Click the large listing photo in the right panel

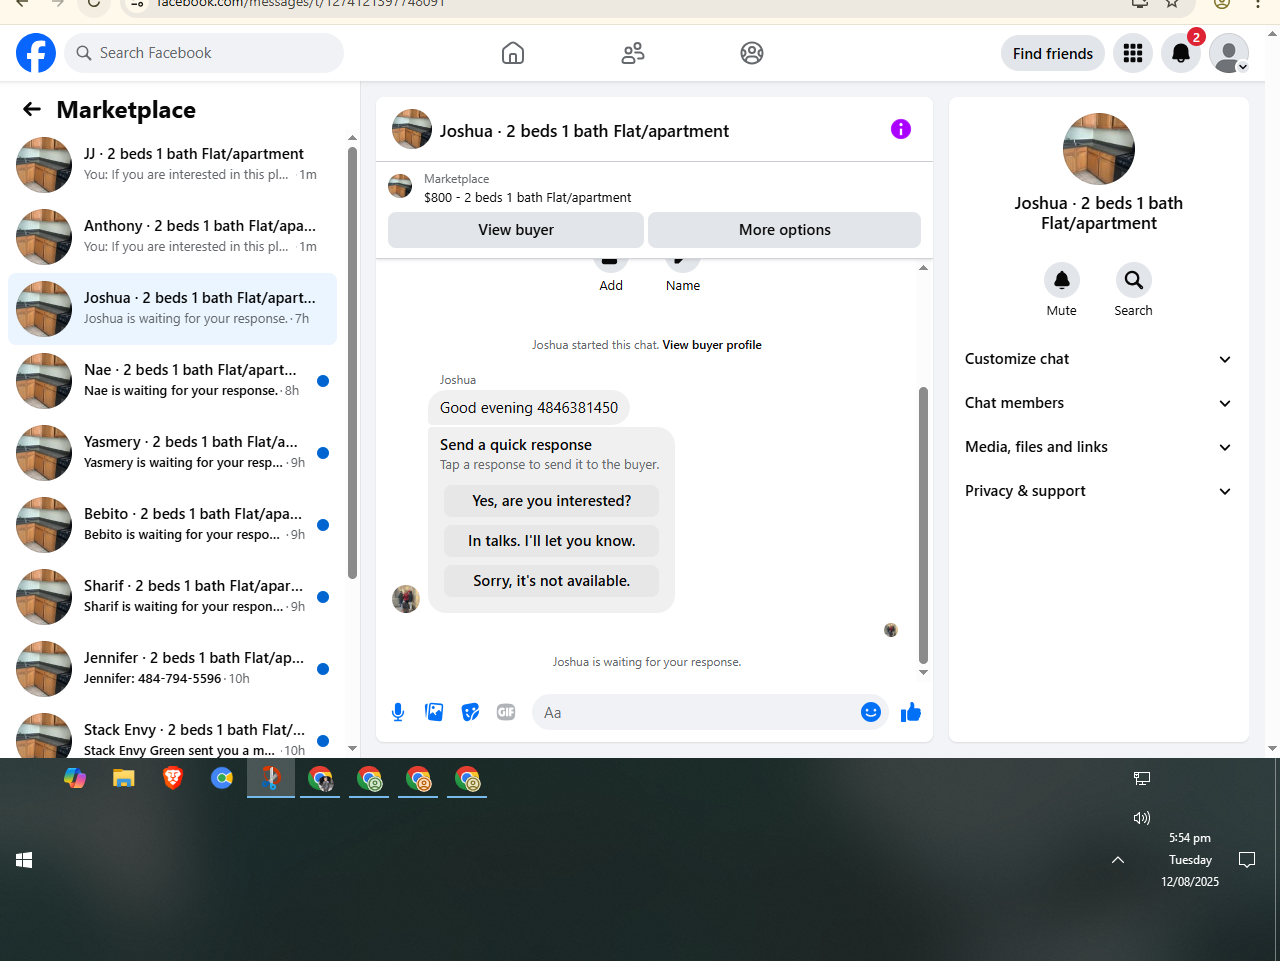tap(1099, 149)
